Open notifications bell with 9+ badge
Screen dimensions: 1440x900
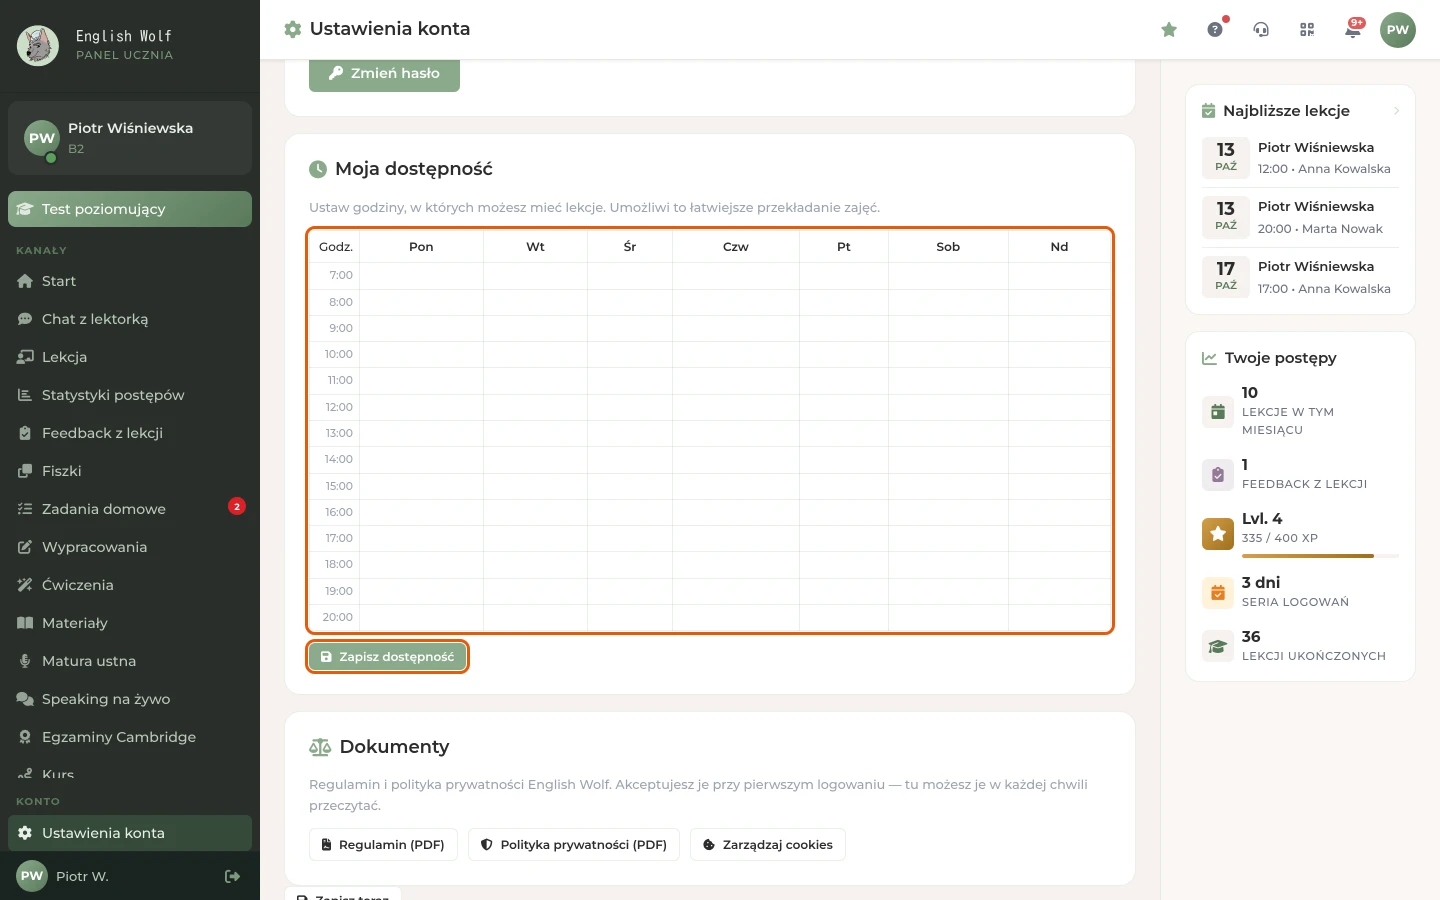[1353, 30]
